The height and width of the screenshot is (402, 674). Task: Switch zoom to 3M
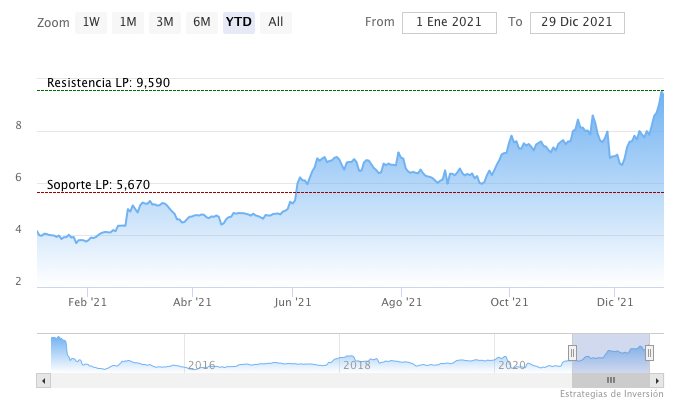(165, 22)
